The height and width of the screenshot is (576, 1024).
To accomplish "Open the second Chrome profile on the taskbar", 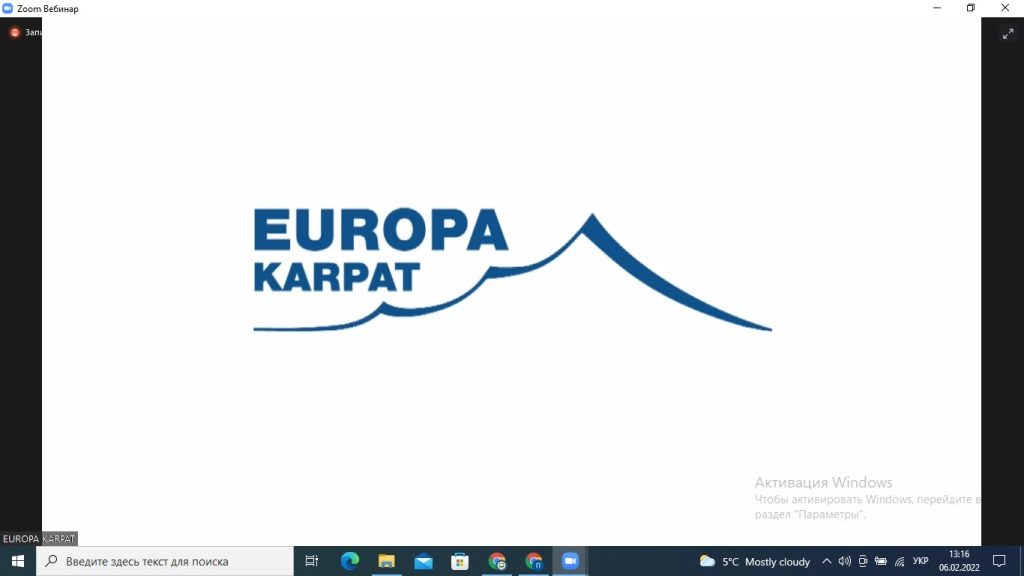I will click(x=534, y=561).
